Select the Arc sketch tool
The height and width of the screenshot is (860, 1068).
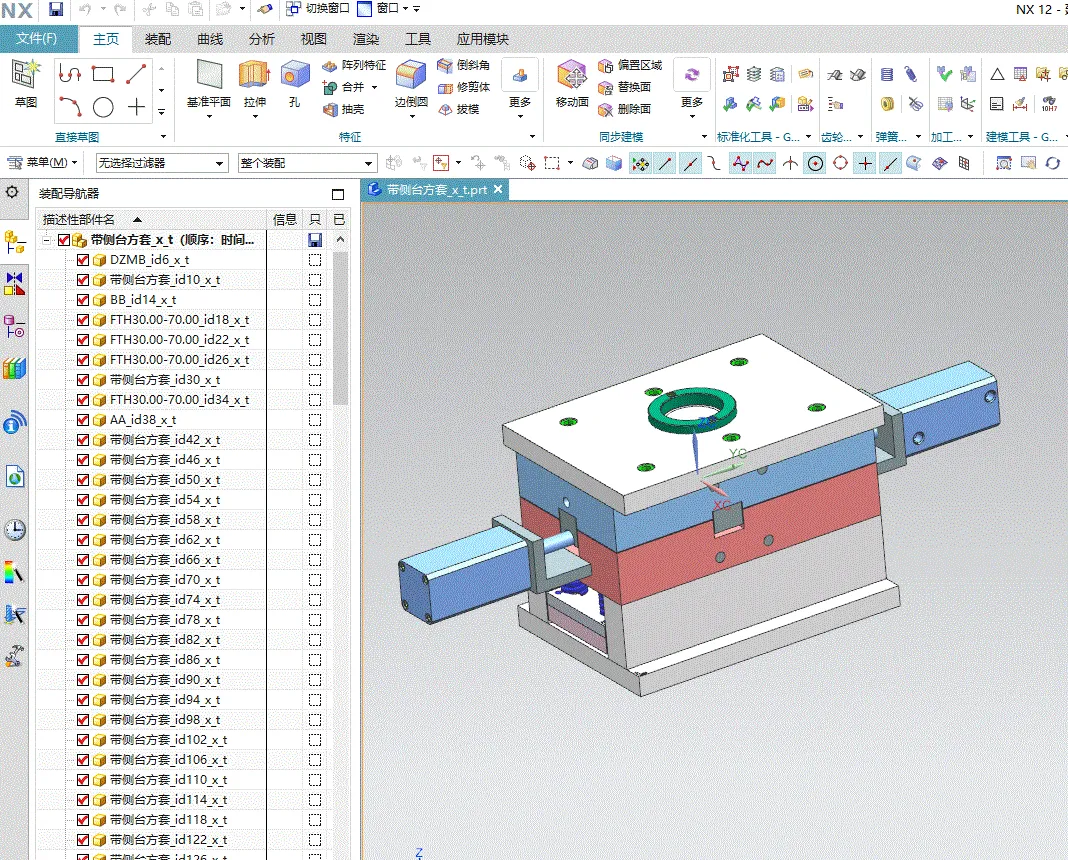click(70, 107)
